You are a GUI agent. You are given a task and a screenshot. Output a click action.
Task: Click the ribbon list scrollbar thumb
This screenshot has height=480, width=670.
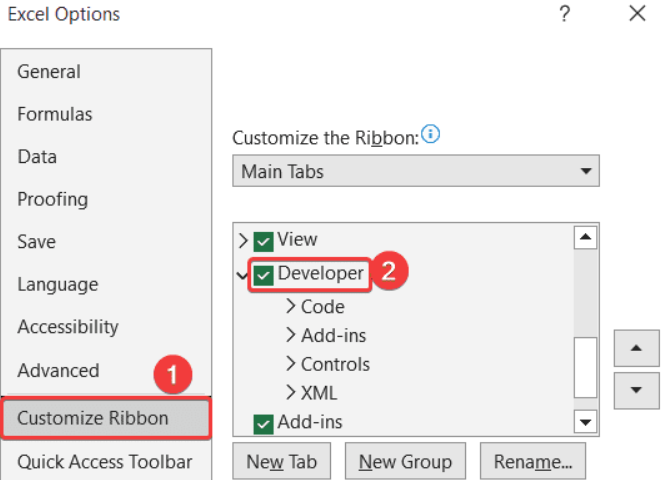click(585, 368)
